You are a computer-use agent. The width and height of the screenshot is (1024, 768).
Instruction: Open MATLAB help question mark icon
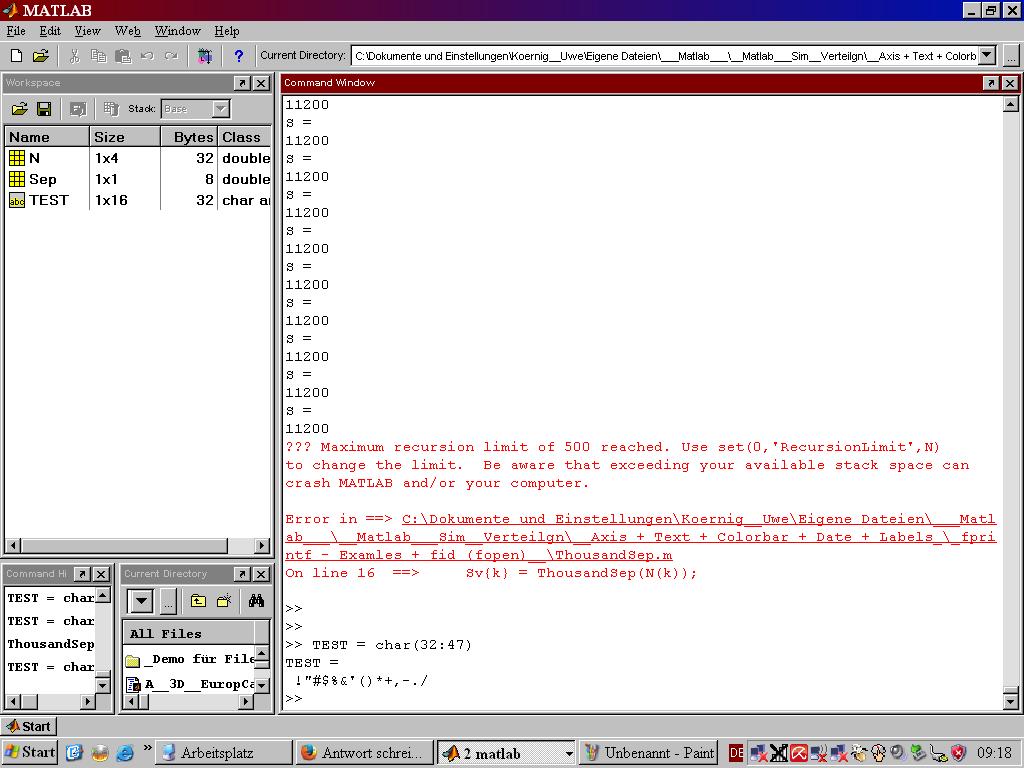[238, 56]
